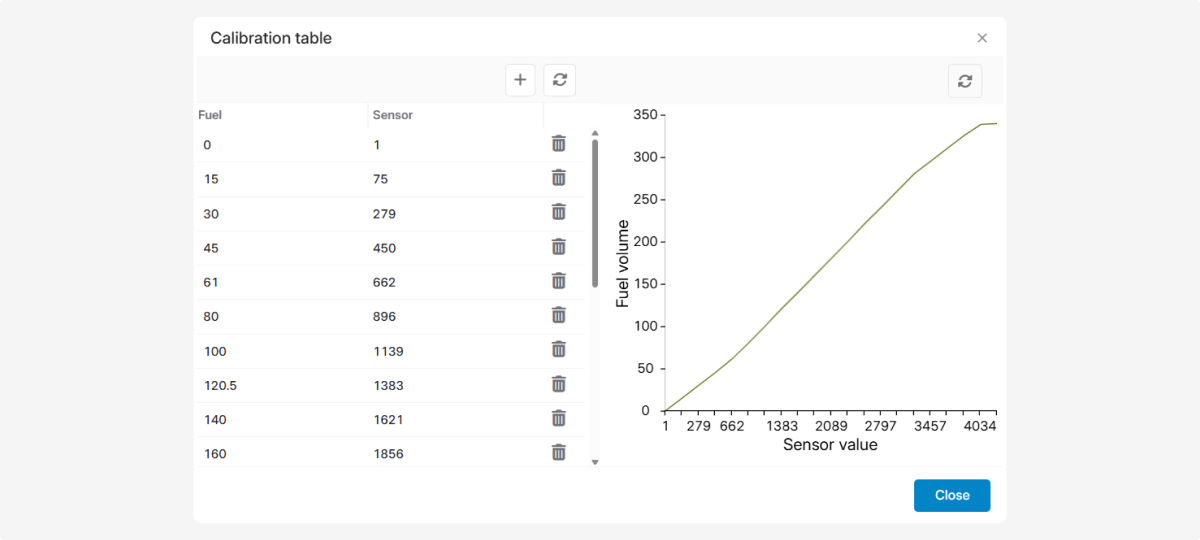Trash the row with sensor 1621
Screen dimensions: 1200x540
pos(559,418)
